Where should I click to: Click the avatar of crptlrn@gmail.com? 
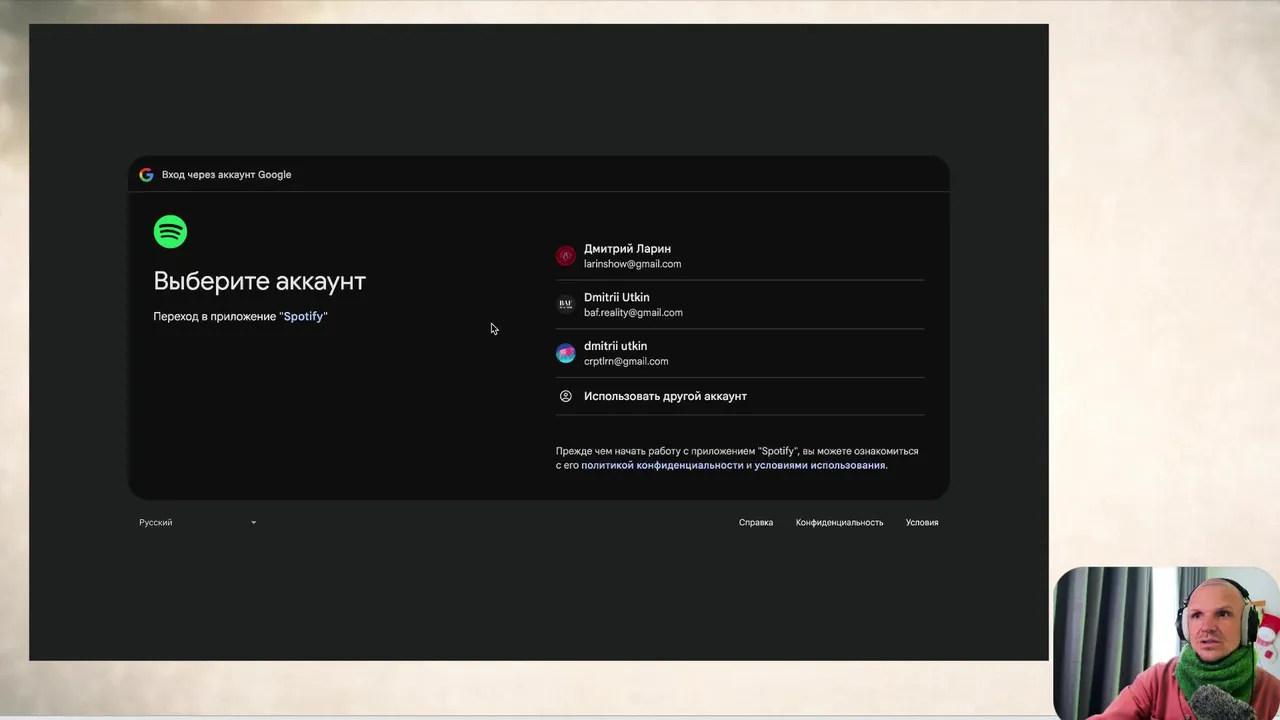566,353
